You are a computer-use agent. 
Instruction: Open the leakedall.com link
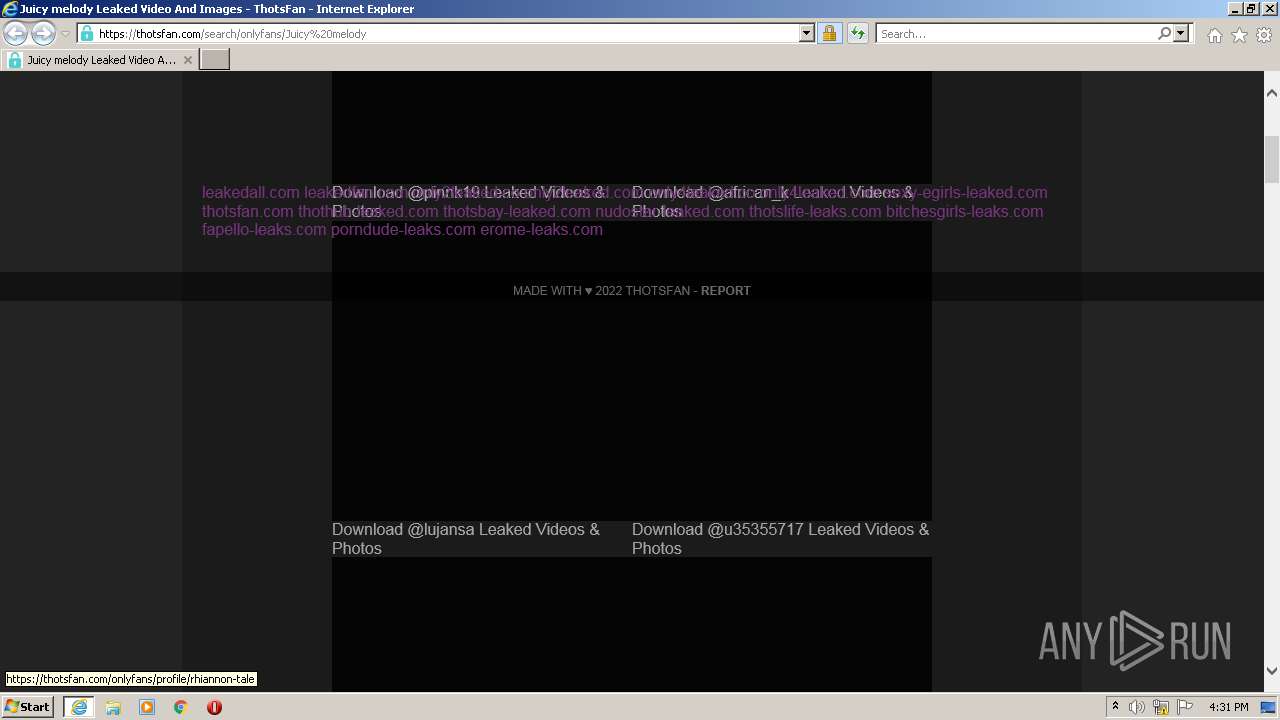pos(250,192)
